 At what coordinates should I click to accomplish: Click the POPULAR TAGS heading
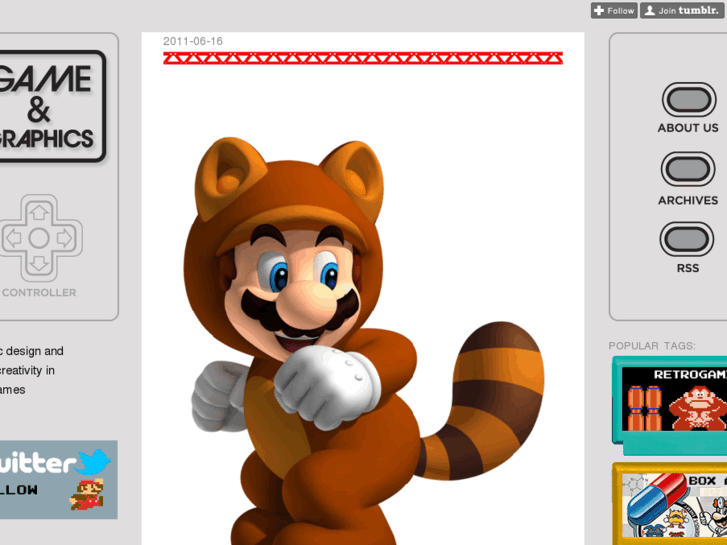coord(652,346)
